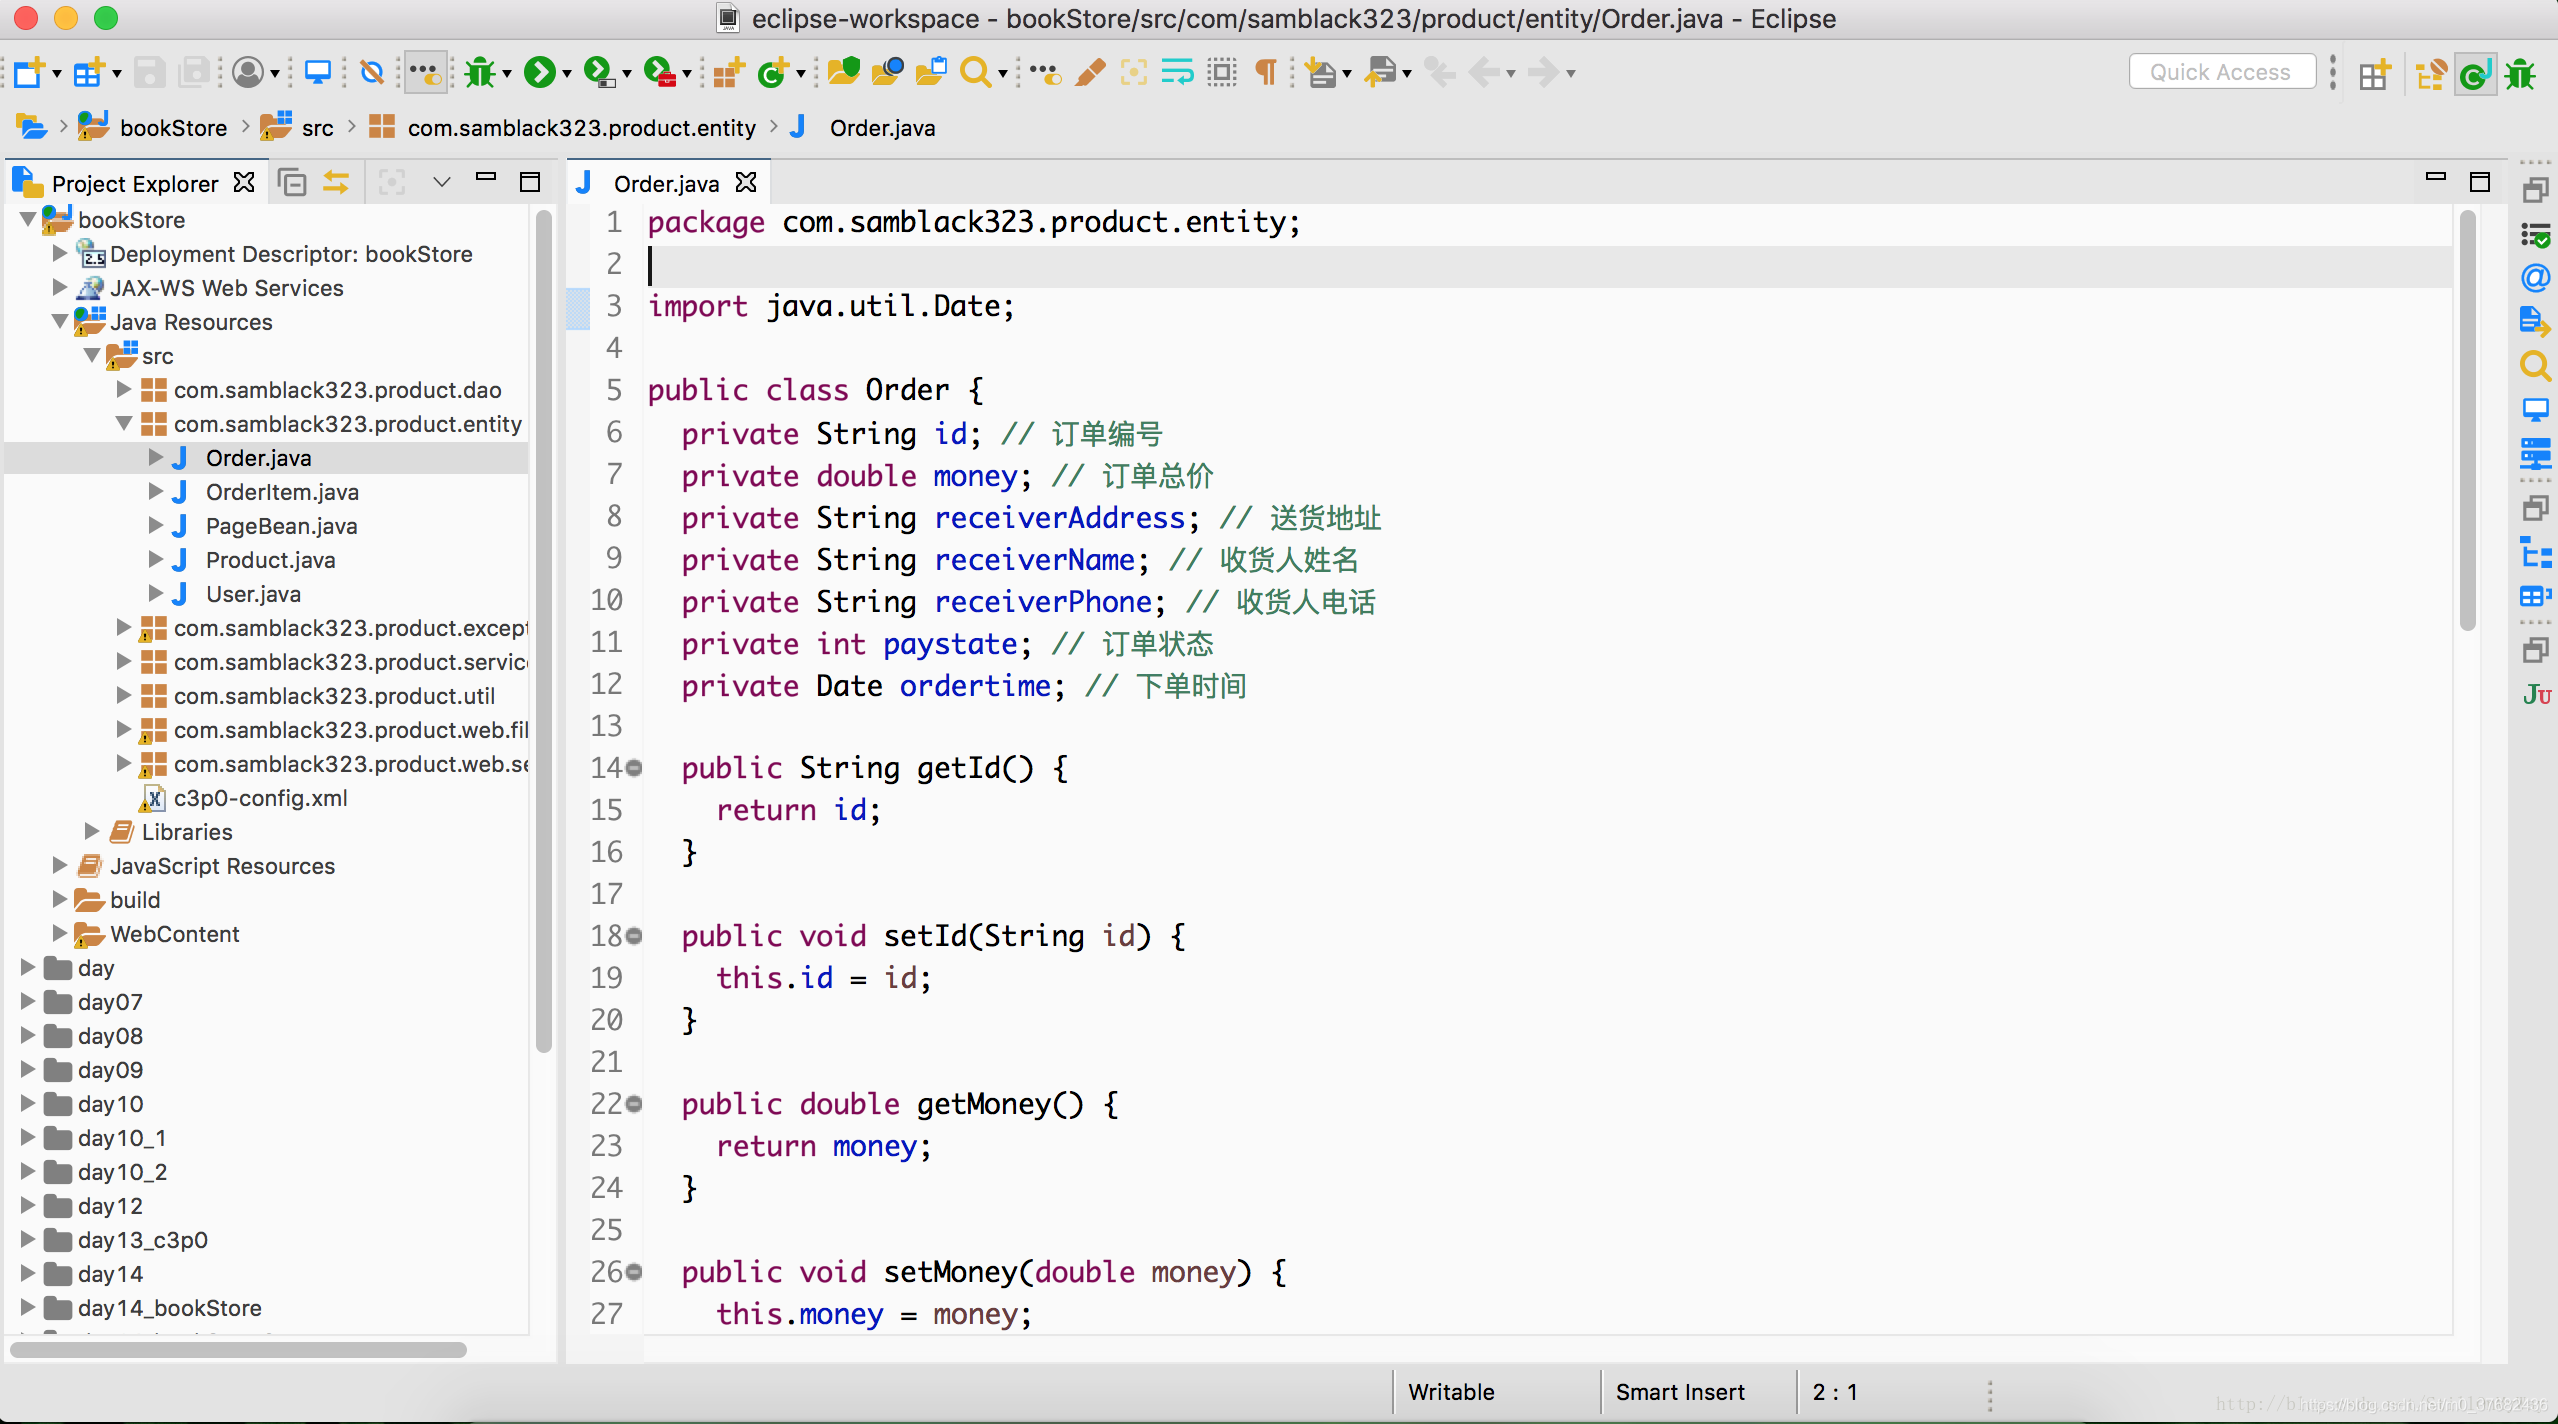Click the green Debug bug icon
Image resolution: width=2558 pixels, height=1424 pixels.
click(x=480, y=72)
